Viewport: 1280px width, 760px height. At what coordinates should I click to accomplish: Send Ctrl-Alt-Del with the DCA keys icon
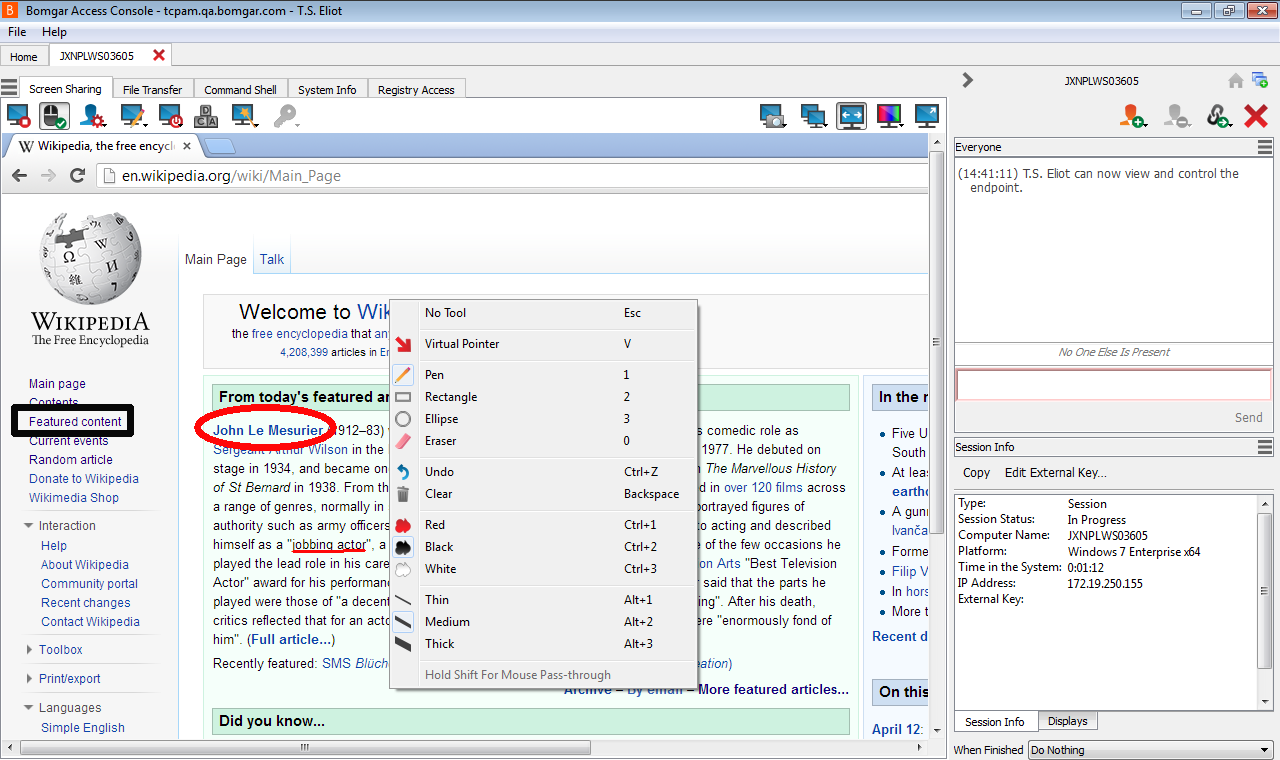(x=206, y=117)
